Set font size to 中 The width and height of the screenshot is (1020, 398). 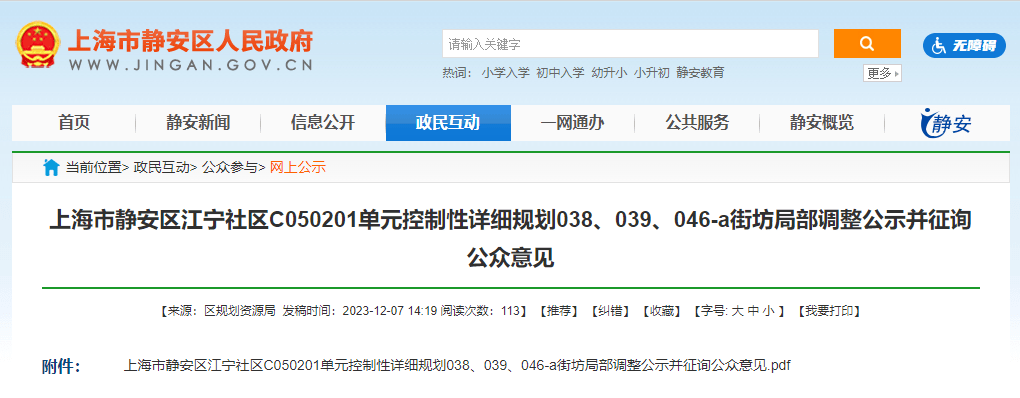pyautogui.click(x=753, y=311)
